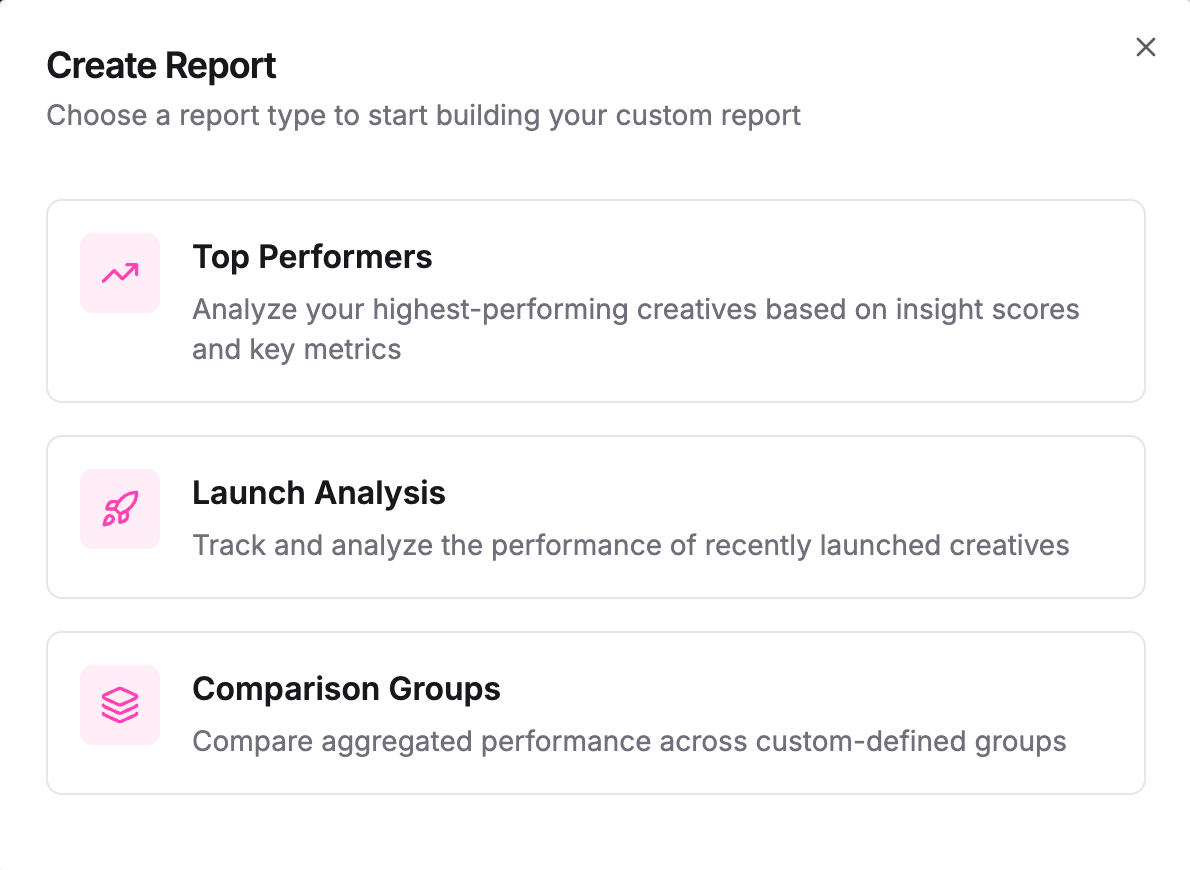The width and height of the screenshot is (1190, 870).
Task: Click the Launch Analysis title text
Action: pos(319,493)
